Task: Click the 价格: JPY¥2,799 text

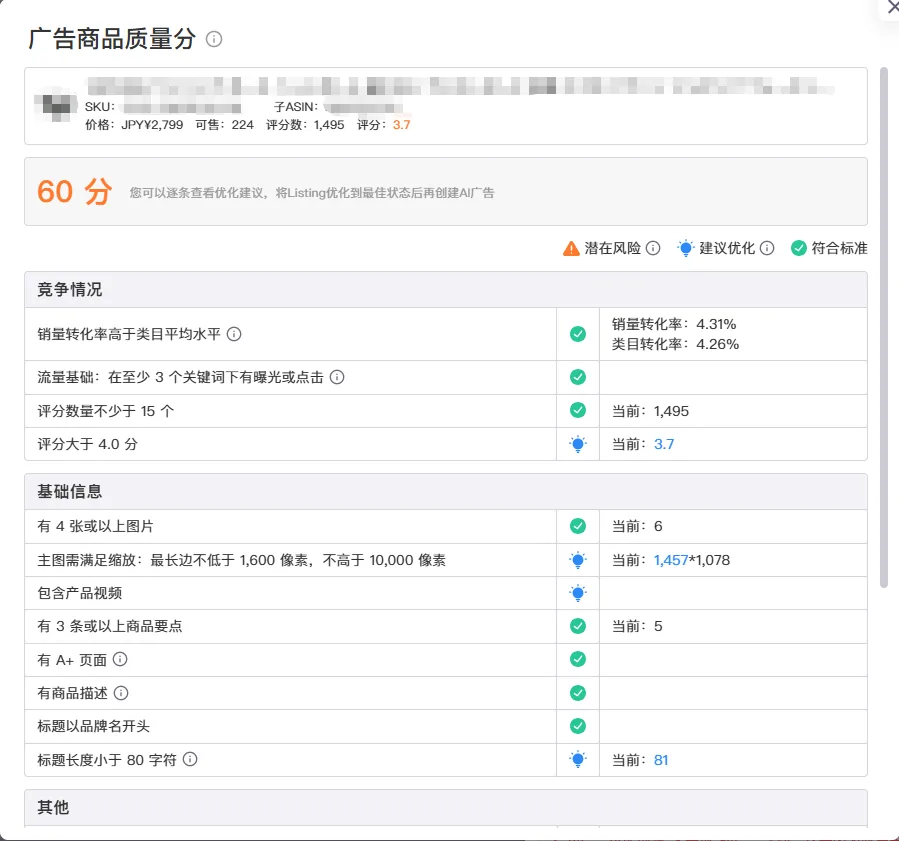Action: [134, 124]
